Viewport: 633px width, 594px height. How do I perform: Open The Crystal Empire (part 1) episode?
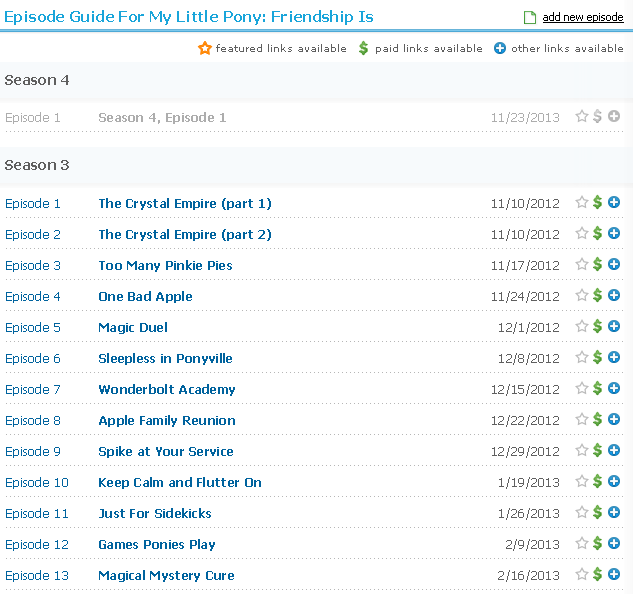coord(185,203)
